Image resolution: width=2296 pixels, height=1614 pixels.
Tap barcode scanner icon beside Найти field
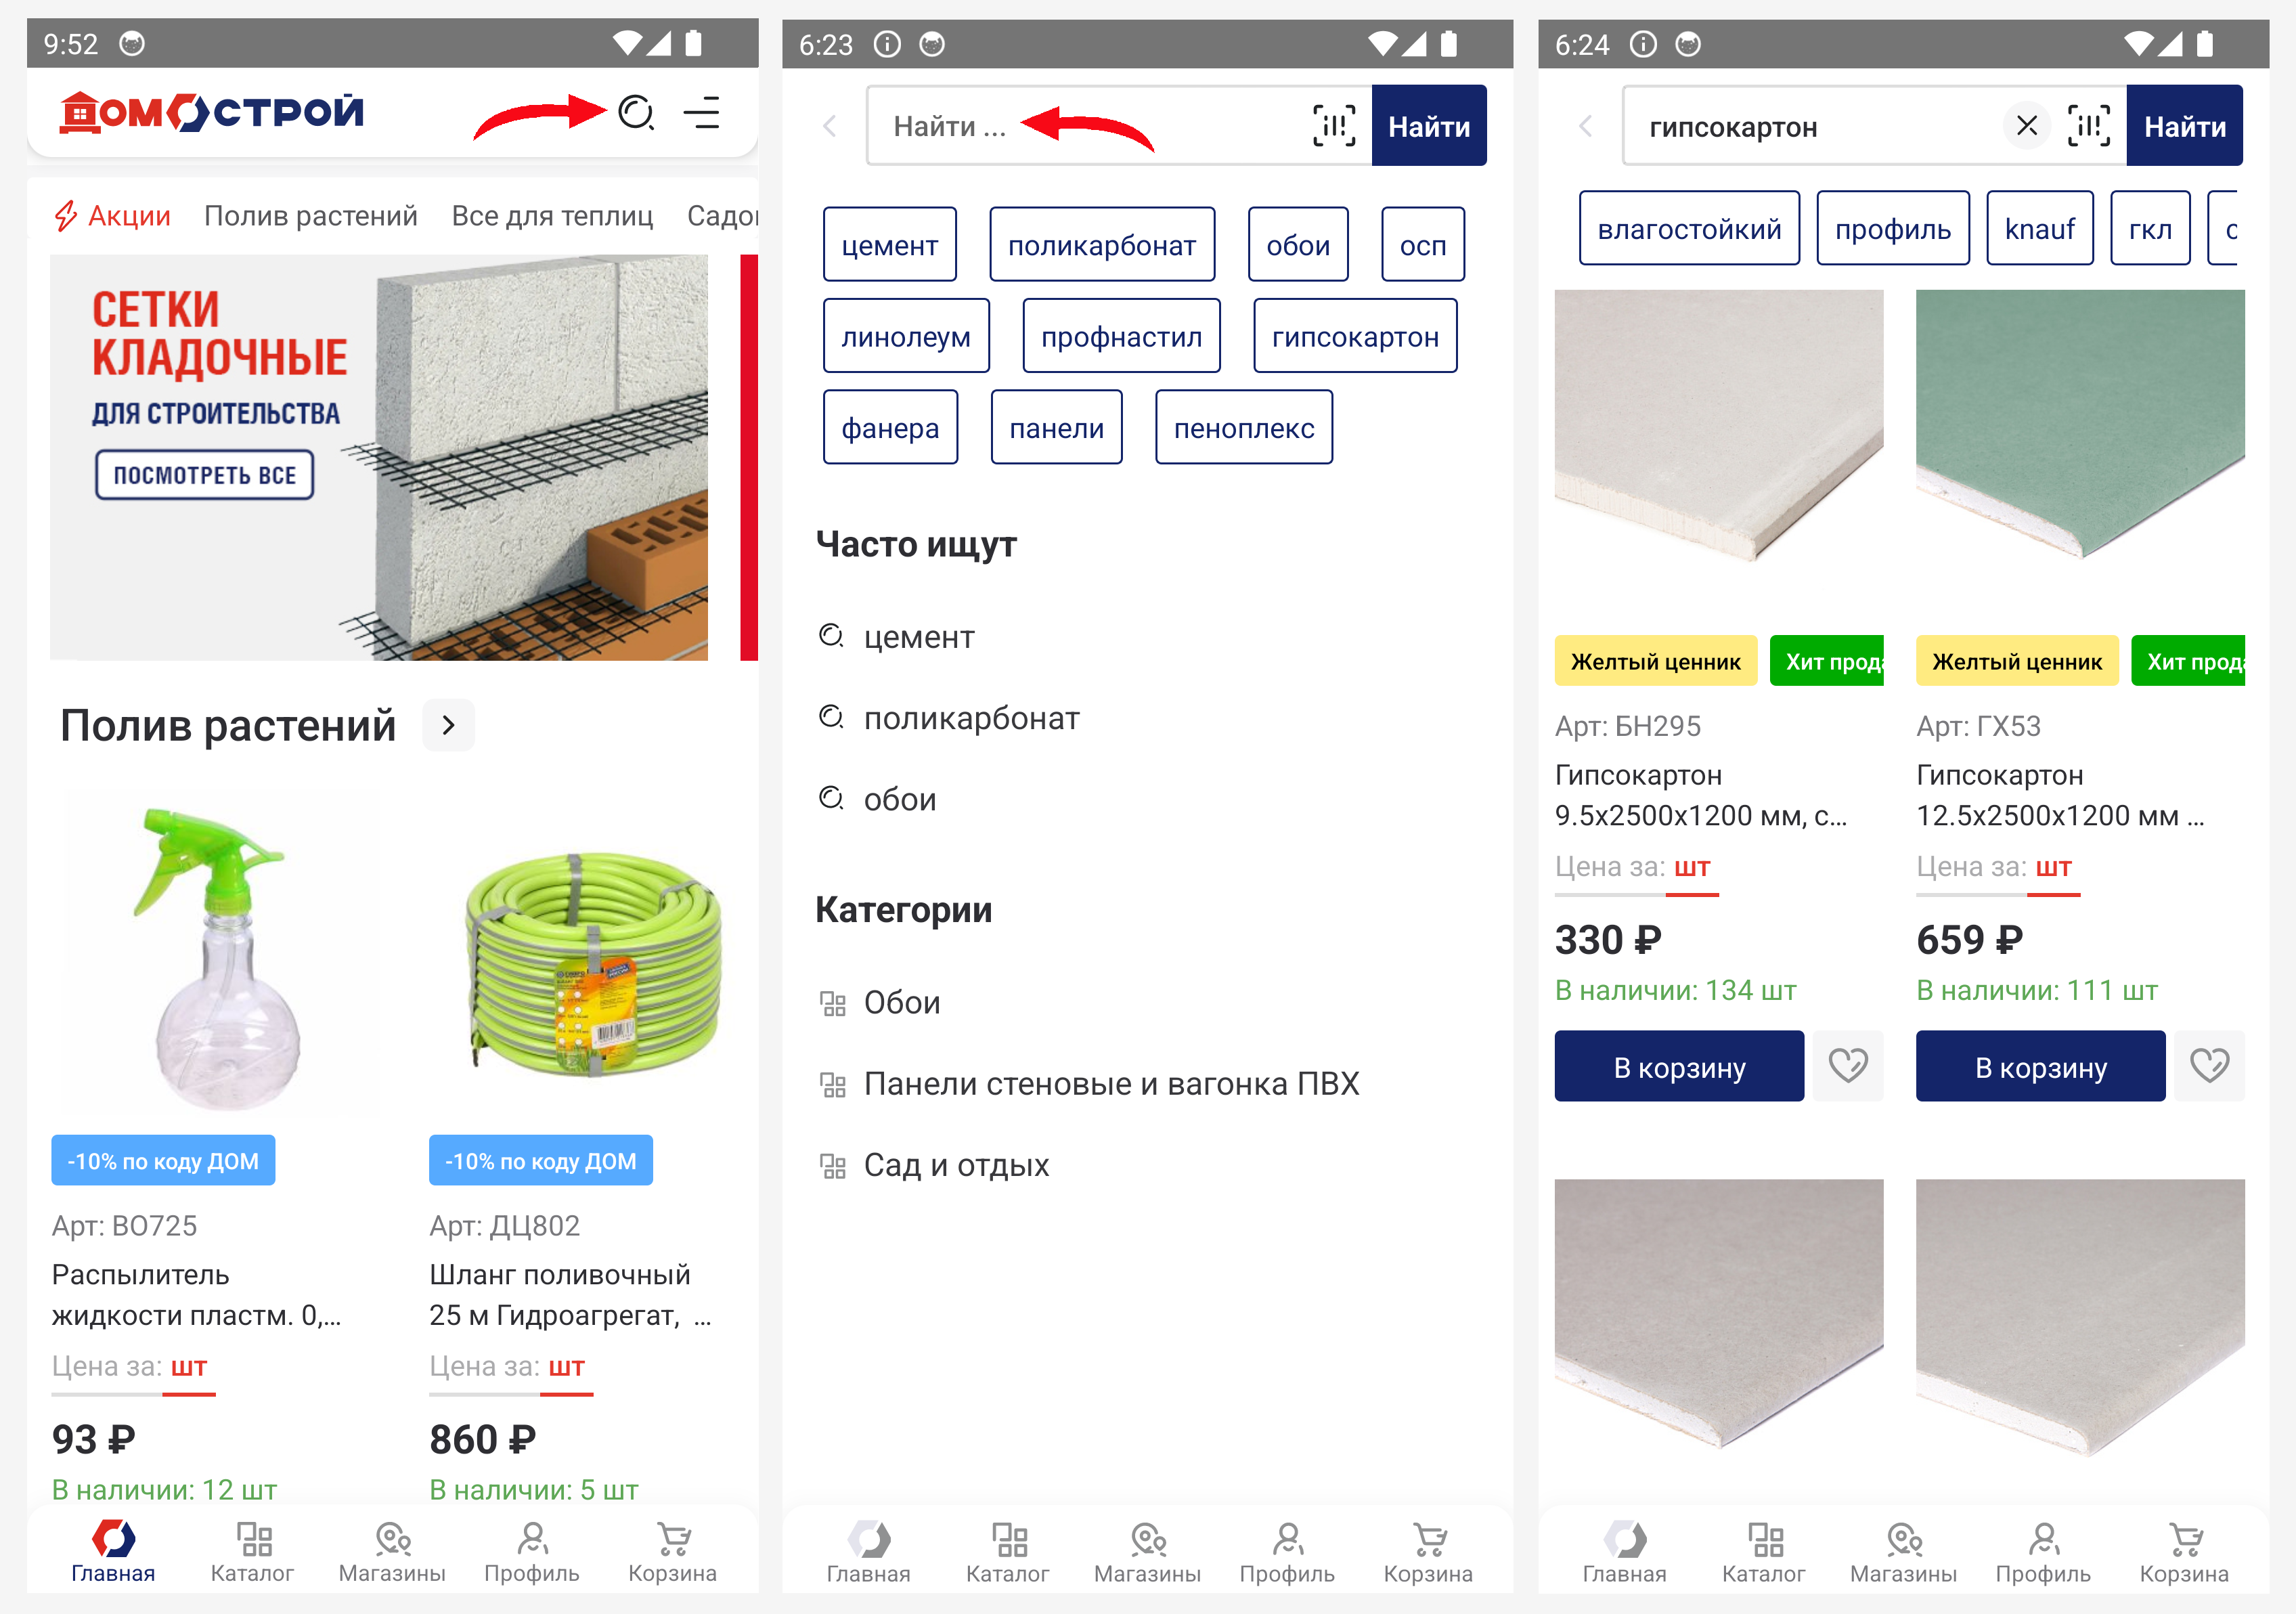1334,126
